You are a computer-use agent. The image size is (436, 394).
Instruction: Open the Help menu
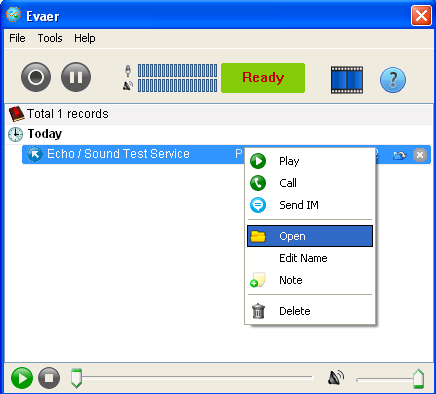tap(85, 38)
